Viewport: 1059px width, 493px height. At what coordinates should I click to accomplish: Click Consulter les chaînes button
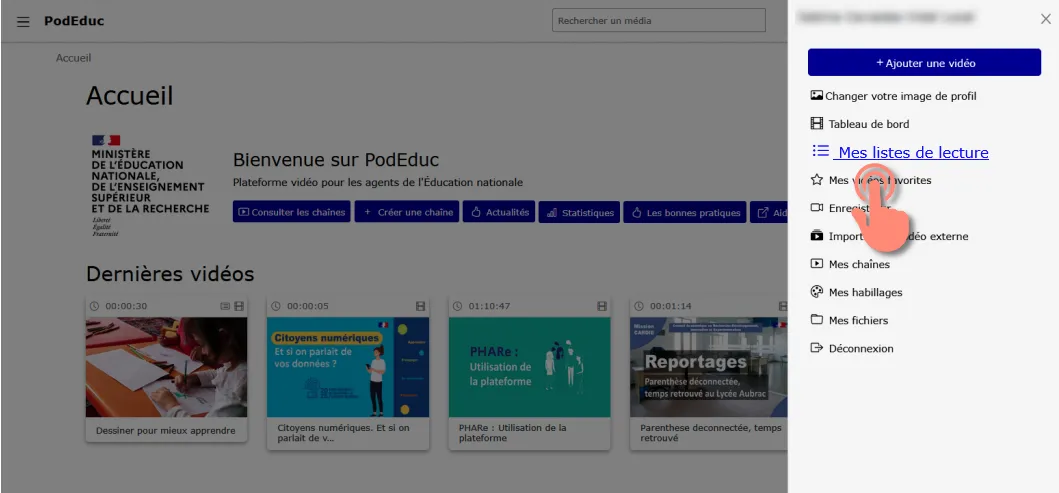pyautogui.click(x=292, y=212)
